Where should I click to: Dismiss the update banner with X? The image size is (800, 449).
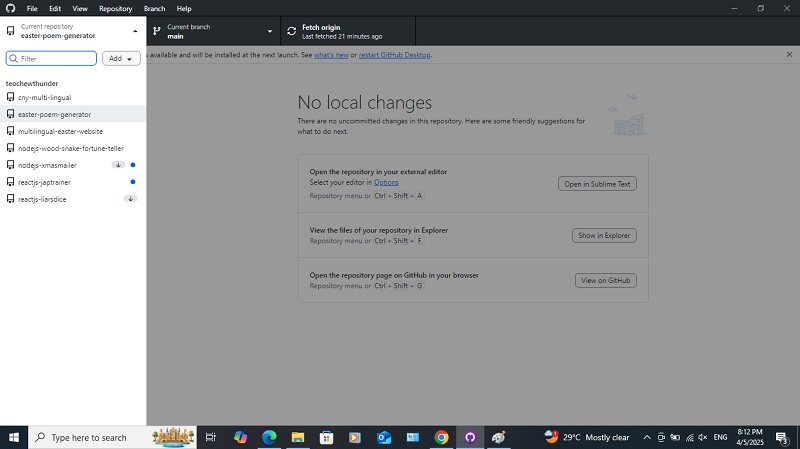tap(789, 55)
